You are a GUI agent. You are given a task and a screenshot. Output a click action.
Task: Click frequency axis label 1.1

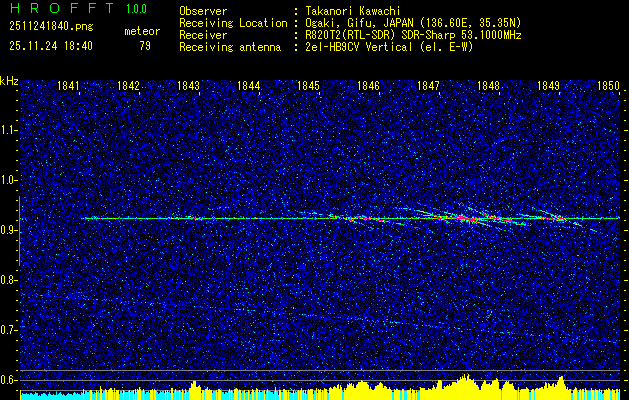tap(7, 130)
